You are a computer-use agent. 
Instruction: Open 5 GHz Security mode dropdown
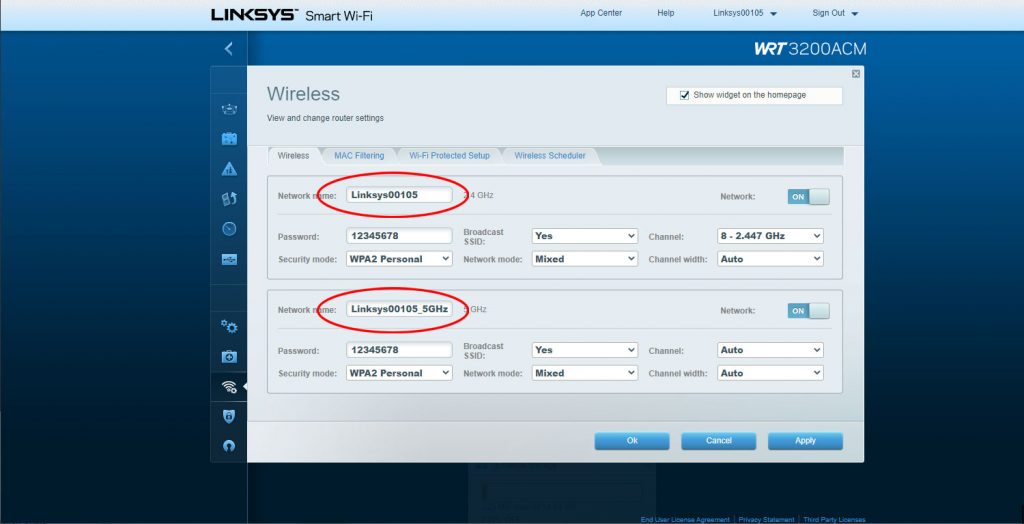(399, 373)
